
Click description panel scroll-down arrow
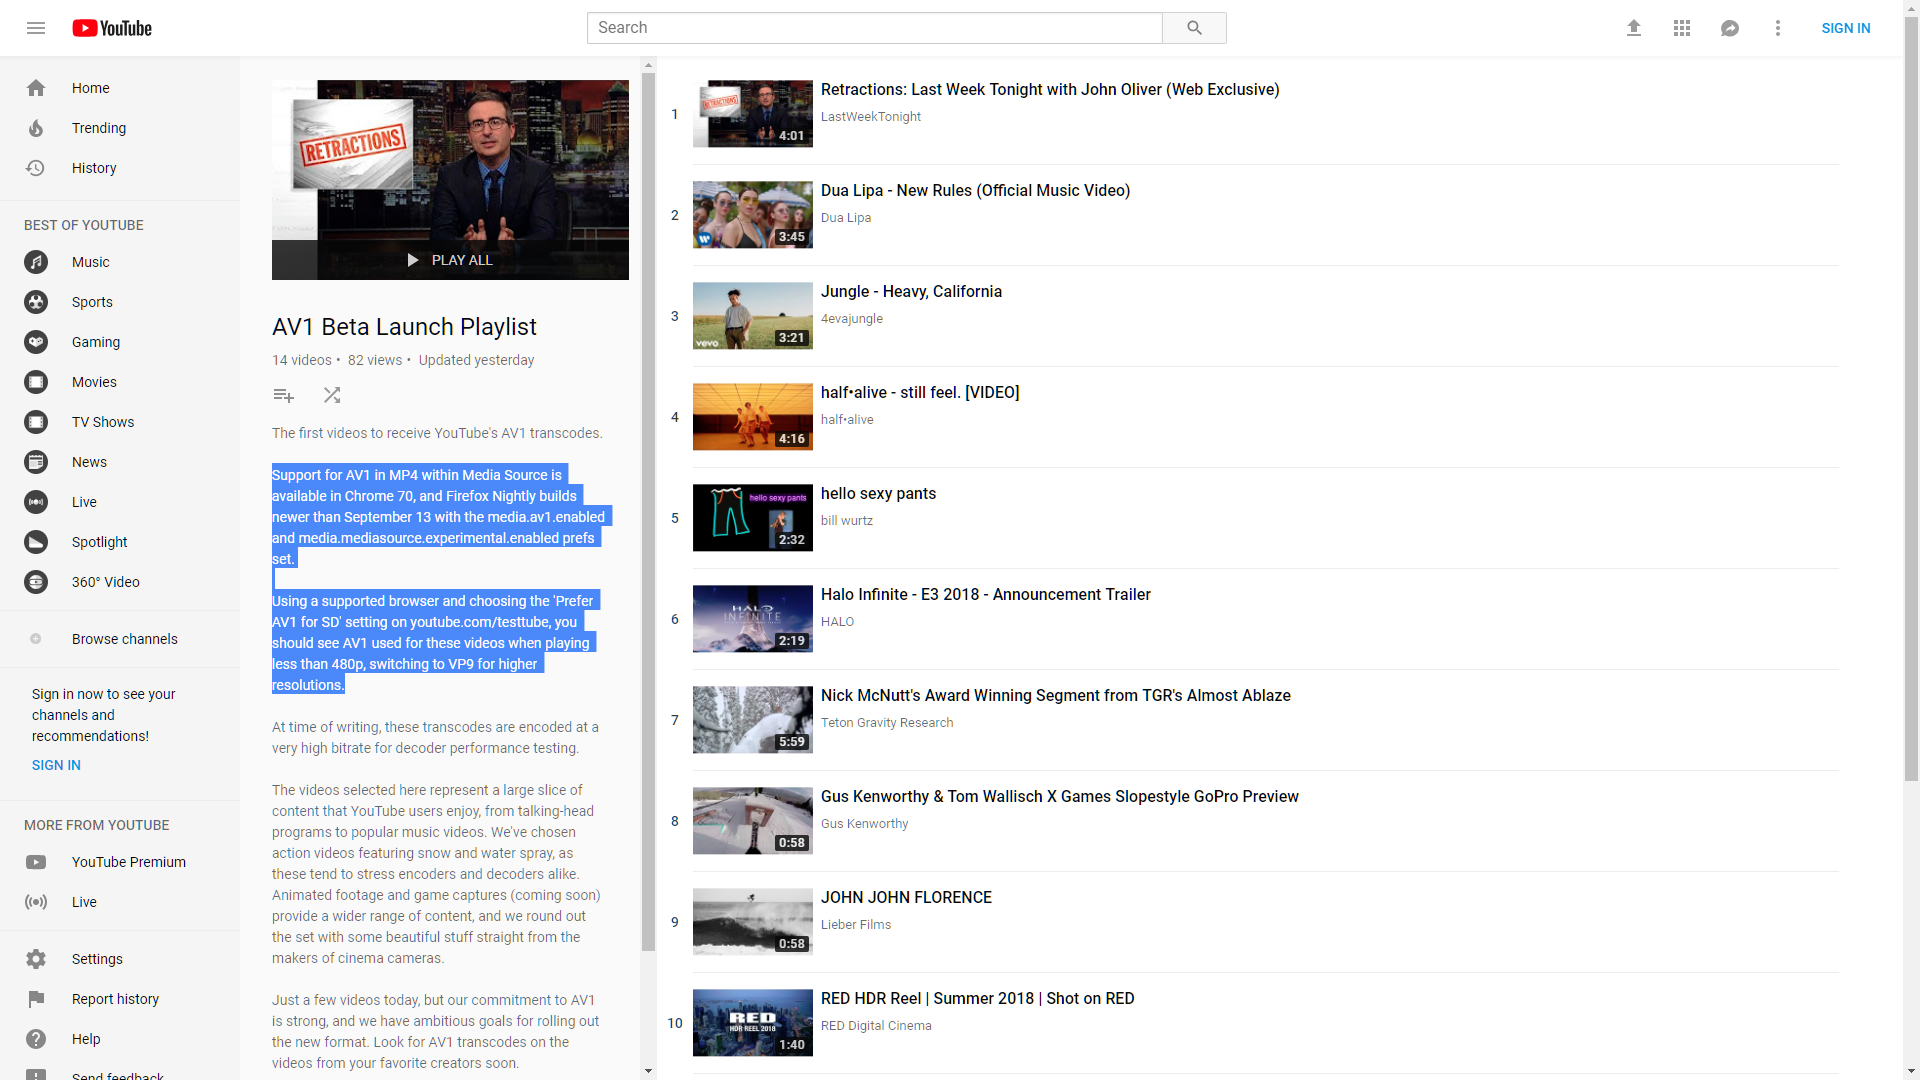tap(648, 1071)
